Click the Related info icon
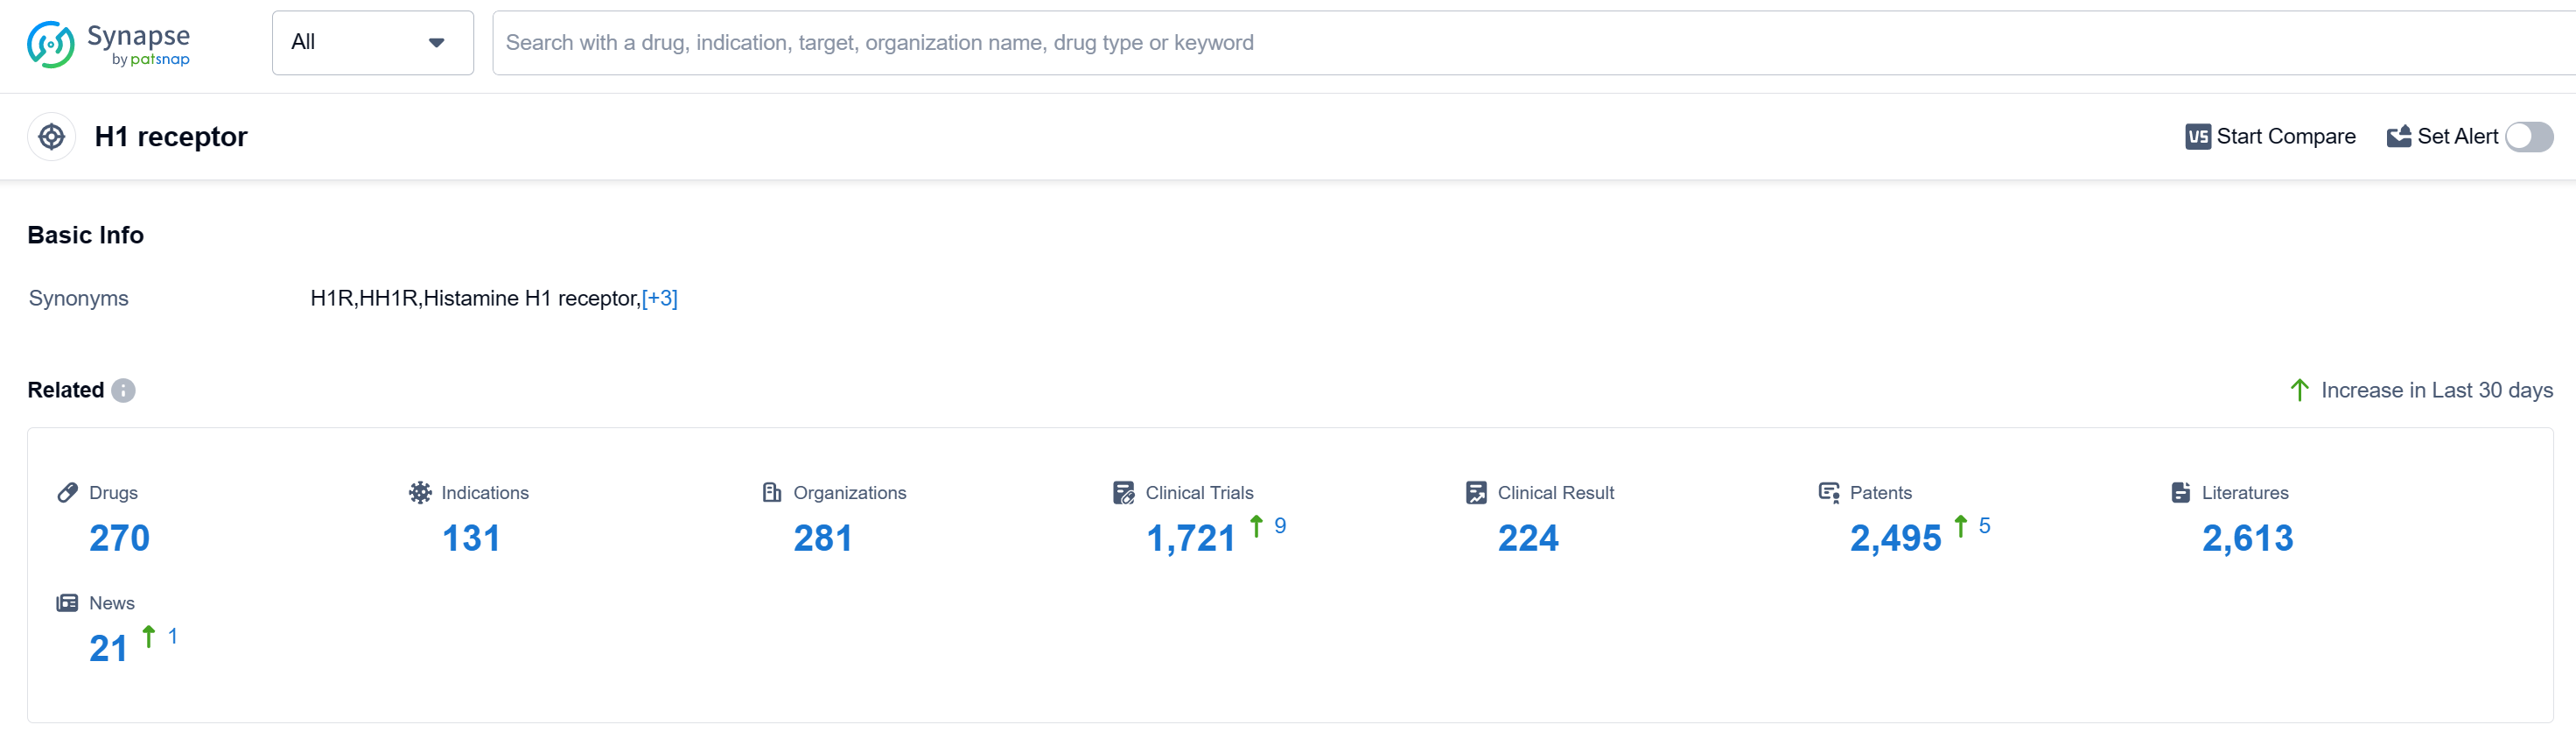 click(x=123, y=390)
